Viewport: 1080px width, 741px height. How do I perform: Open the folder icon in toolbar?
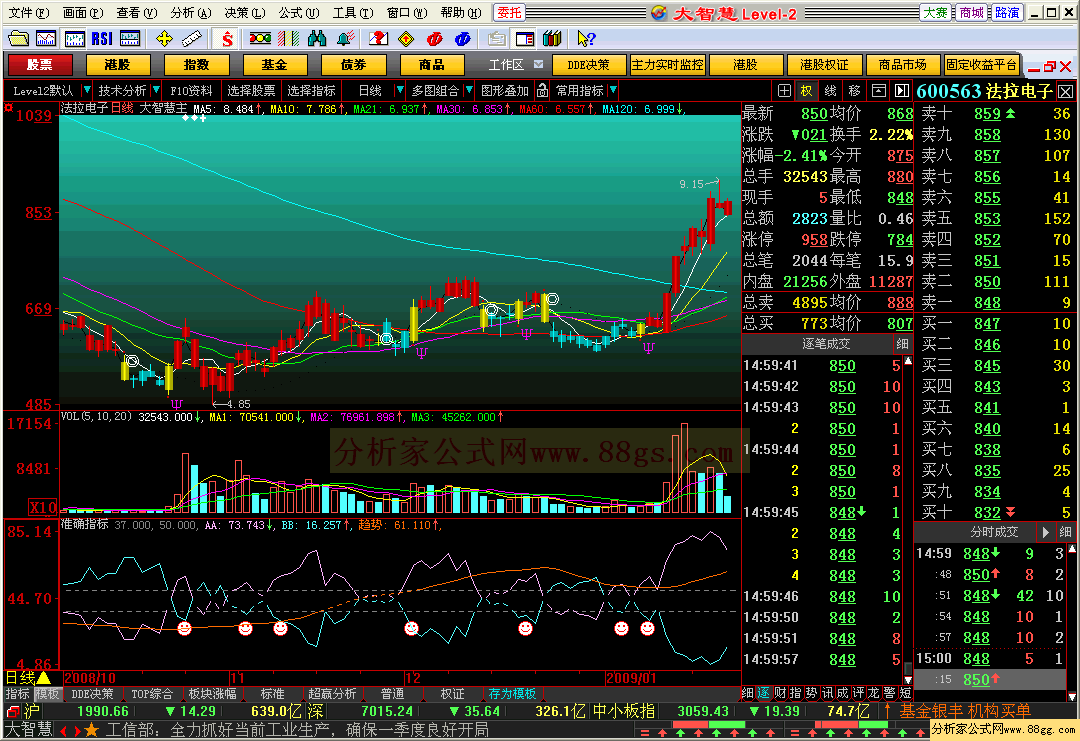[x=19, y=39]
